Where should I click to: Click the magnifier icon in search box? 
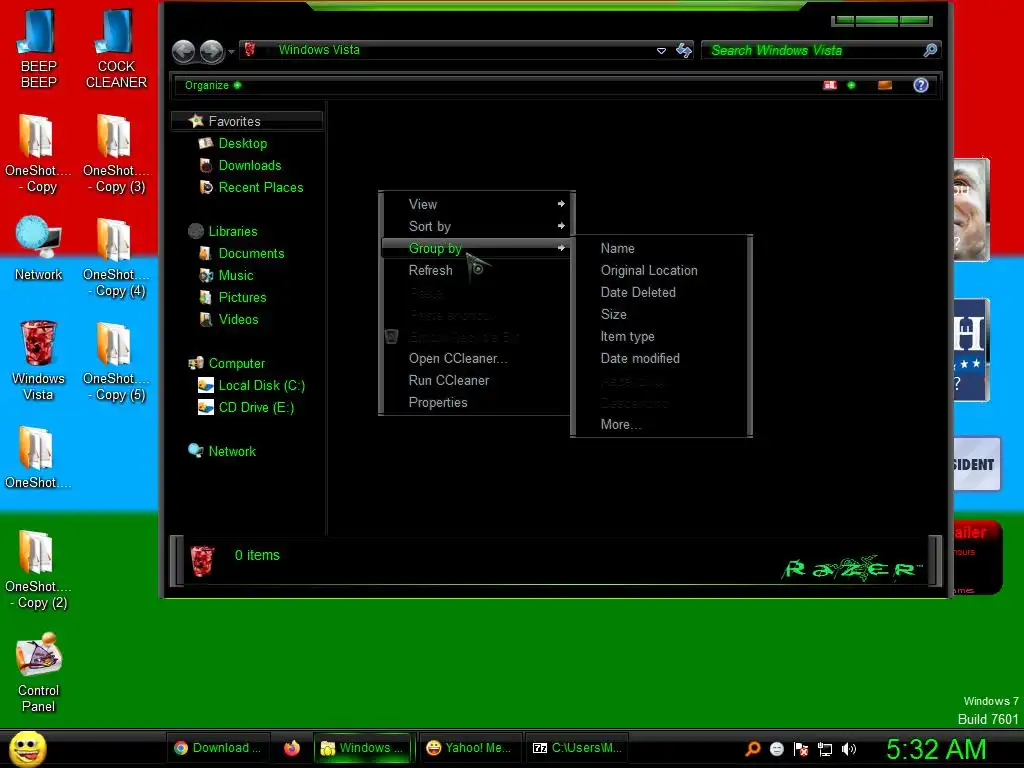pos(930,50)
